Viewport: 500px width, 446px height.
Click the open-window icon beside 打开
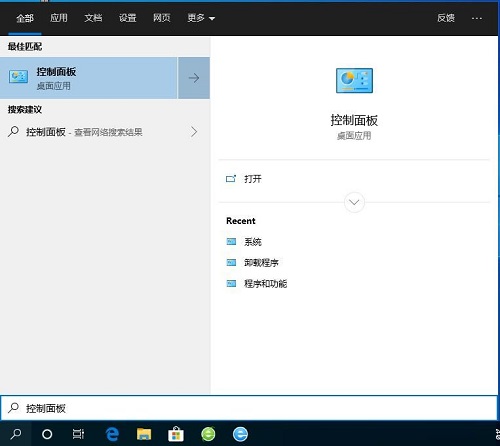click(231, 179)
